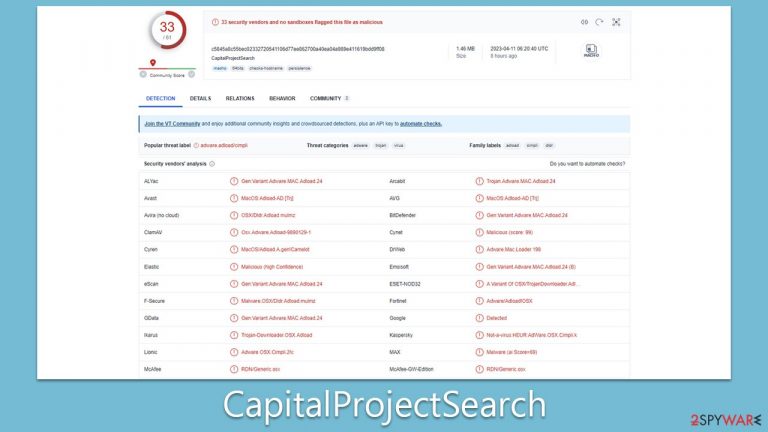Image resolution: width=768 pixels, height=432 pixels.
Task: Click the ESET-NOD32 detection result
Action: (x=532, y=284)
